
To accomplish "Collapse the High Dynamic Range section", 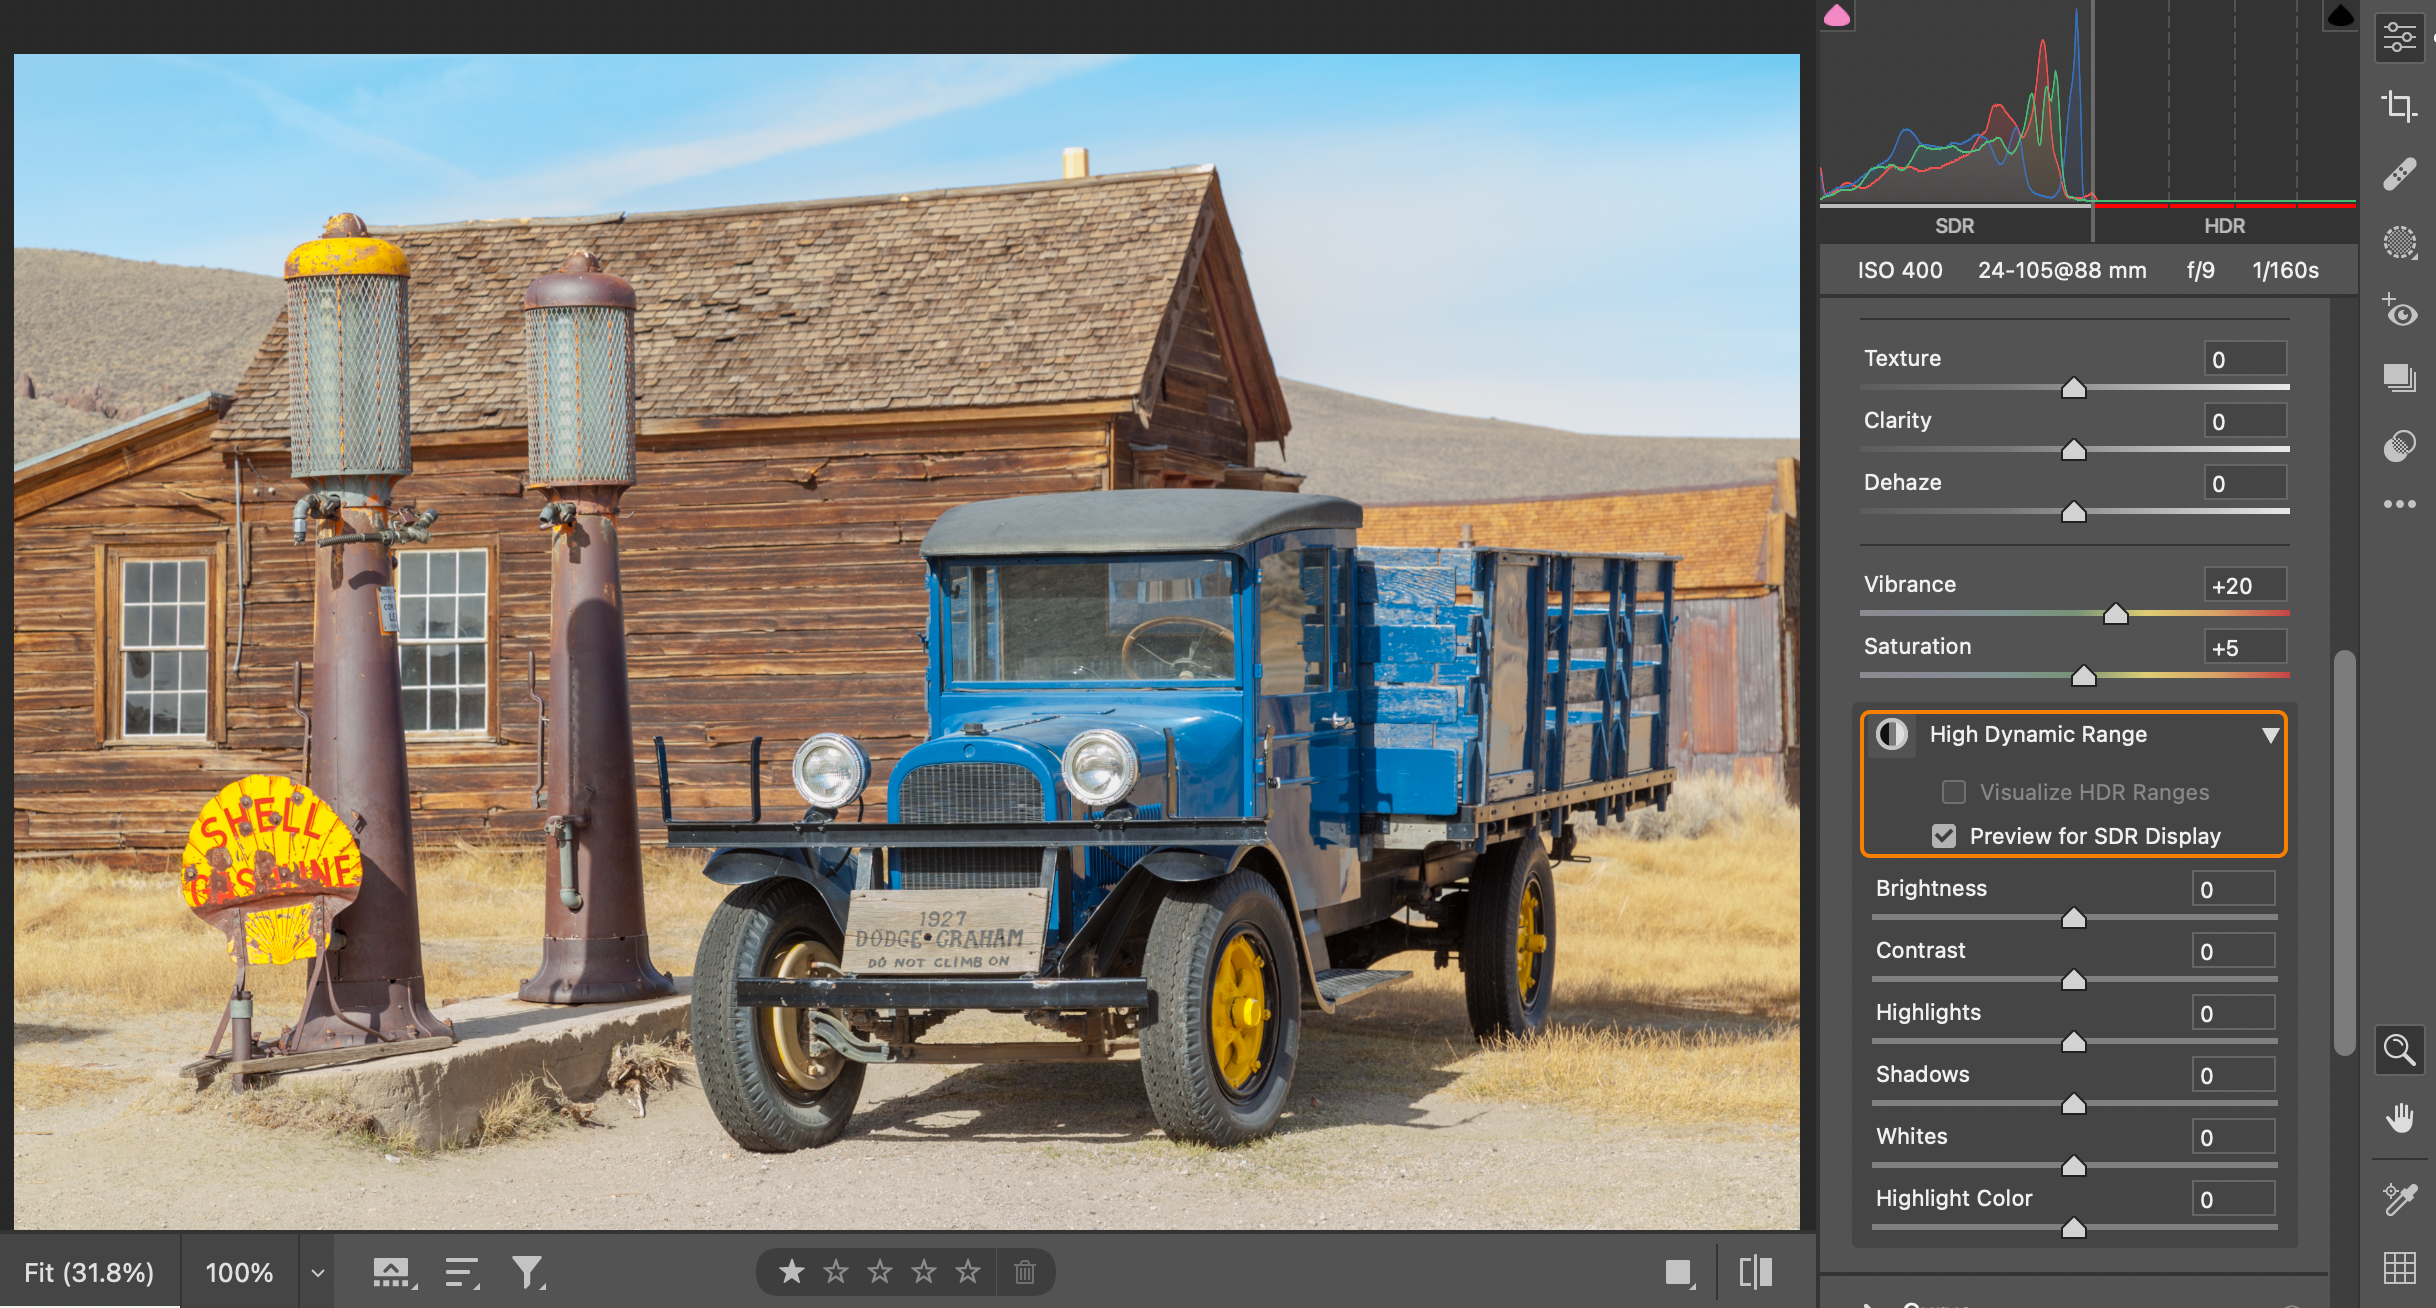I will pyautogui.click(x=2270, y=735).
